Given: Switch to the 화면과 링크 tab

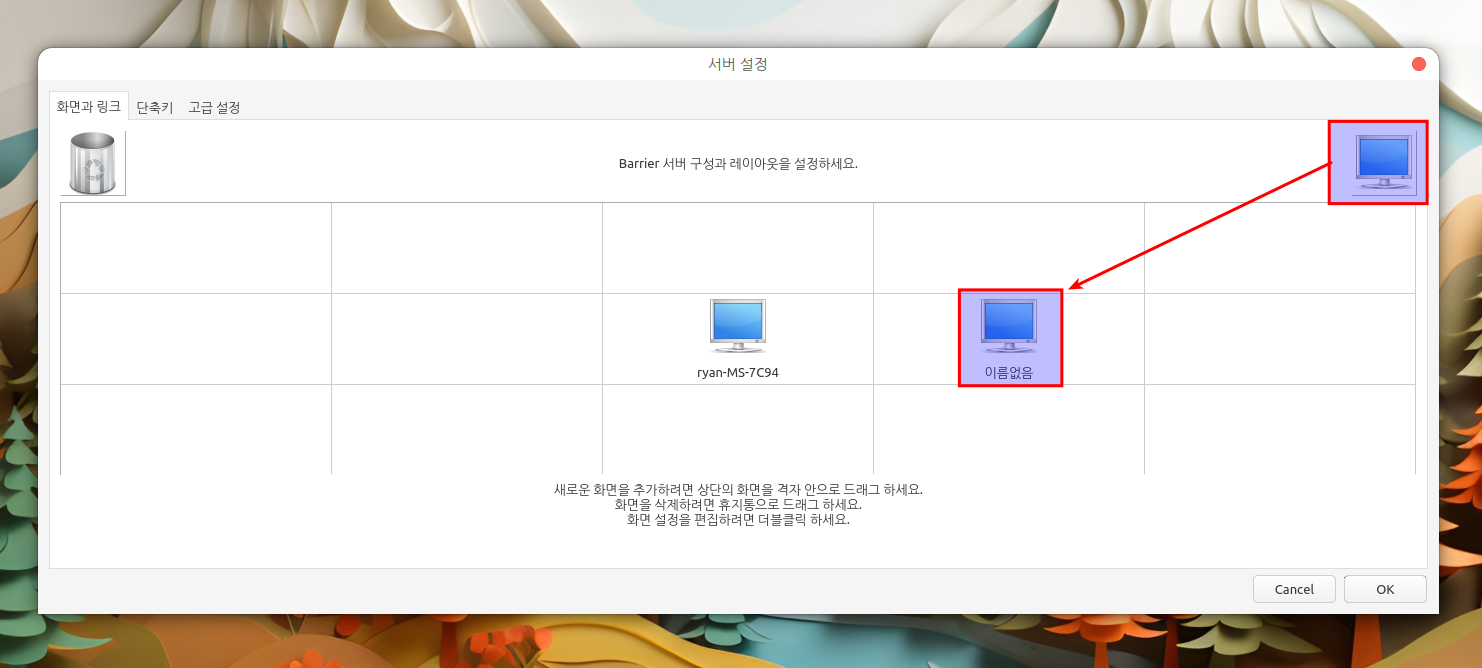Looking at the screenshot, I should coord(89,106).
